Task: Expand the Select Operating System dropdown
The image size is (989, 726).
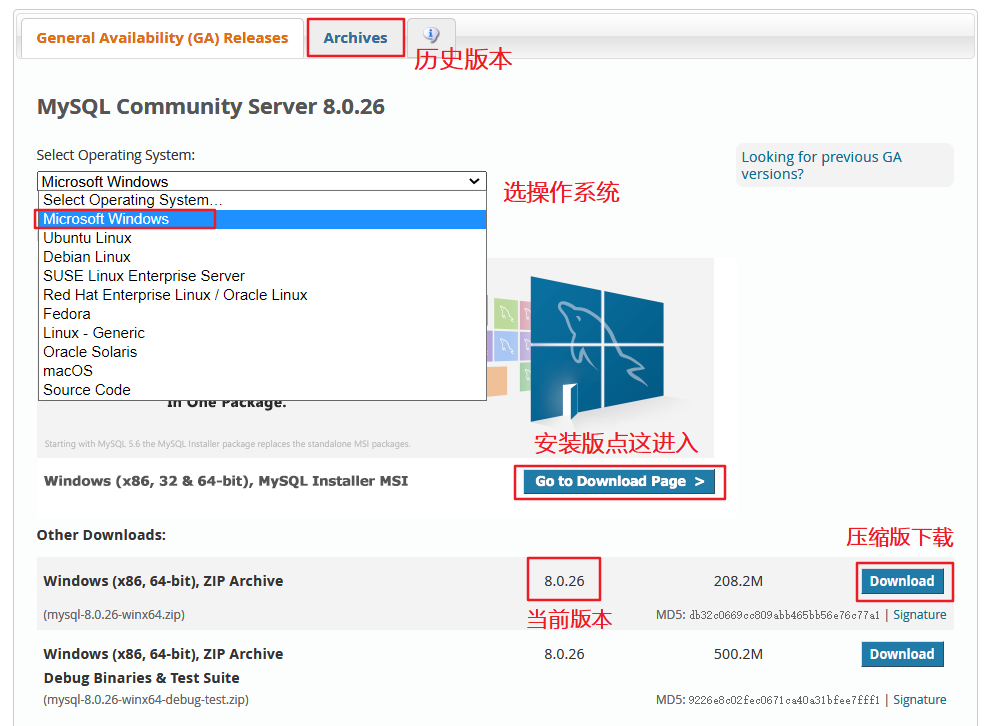Action: click(261, 181)
